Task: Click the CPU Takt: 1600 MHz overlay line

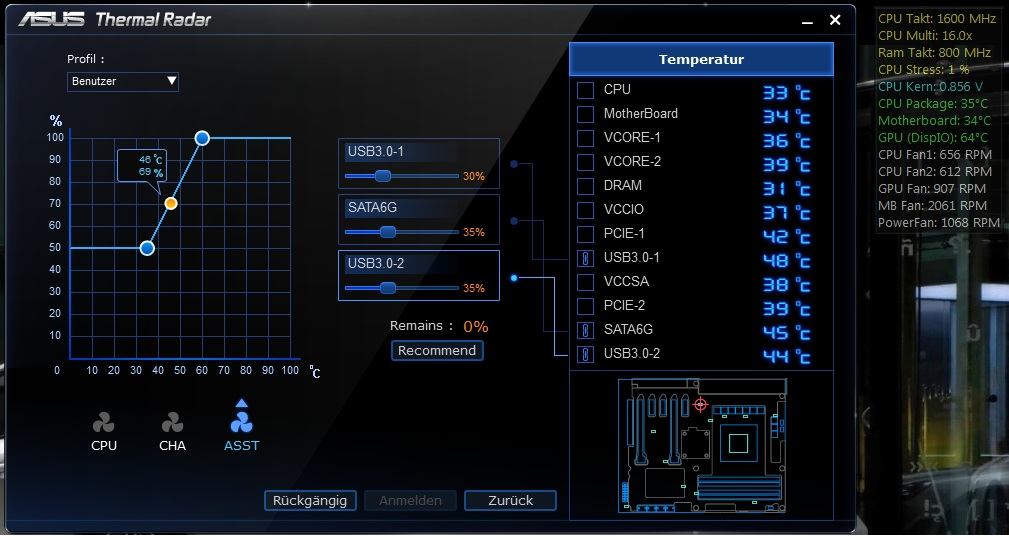Action: (x=936, y=19)
